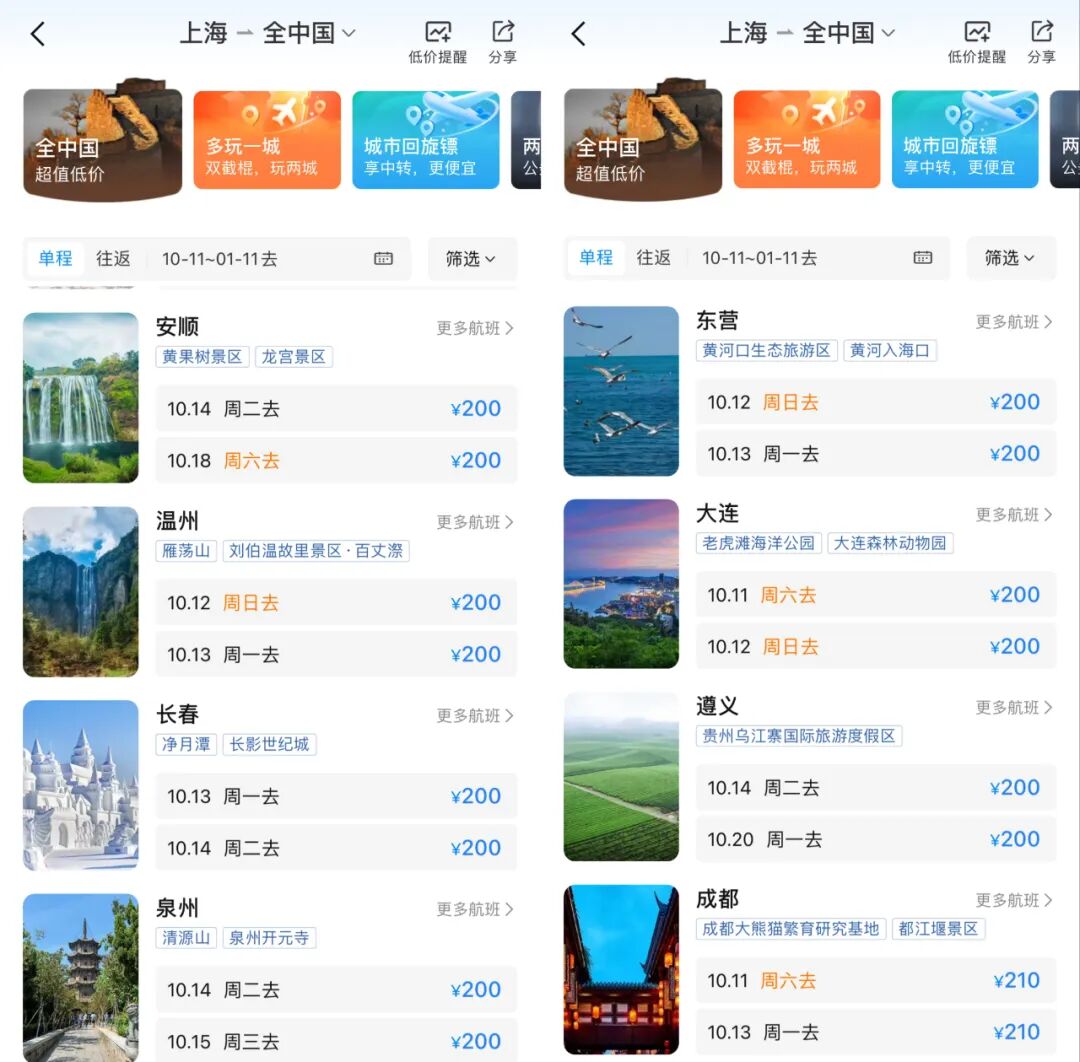Switch to the 往返 (round trip) tab
Image resolution: width=1080 pixels, height=1062 pixels.
[x=114, y=258]
